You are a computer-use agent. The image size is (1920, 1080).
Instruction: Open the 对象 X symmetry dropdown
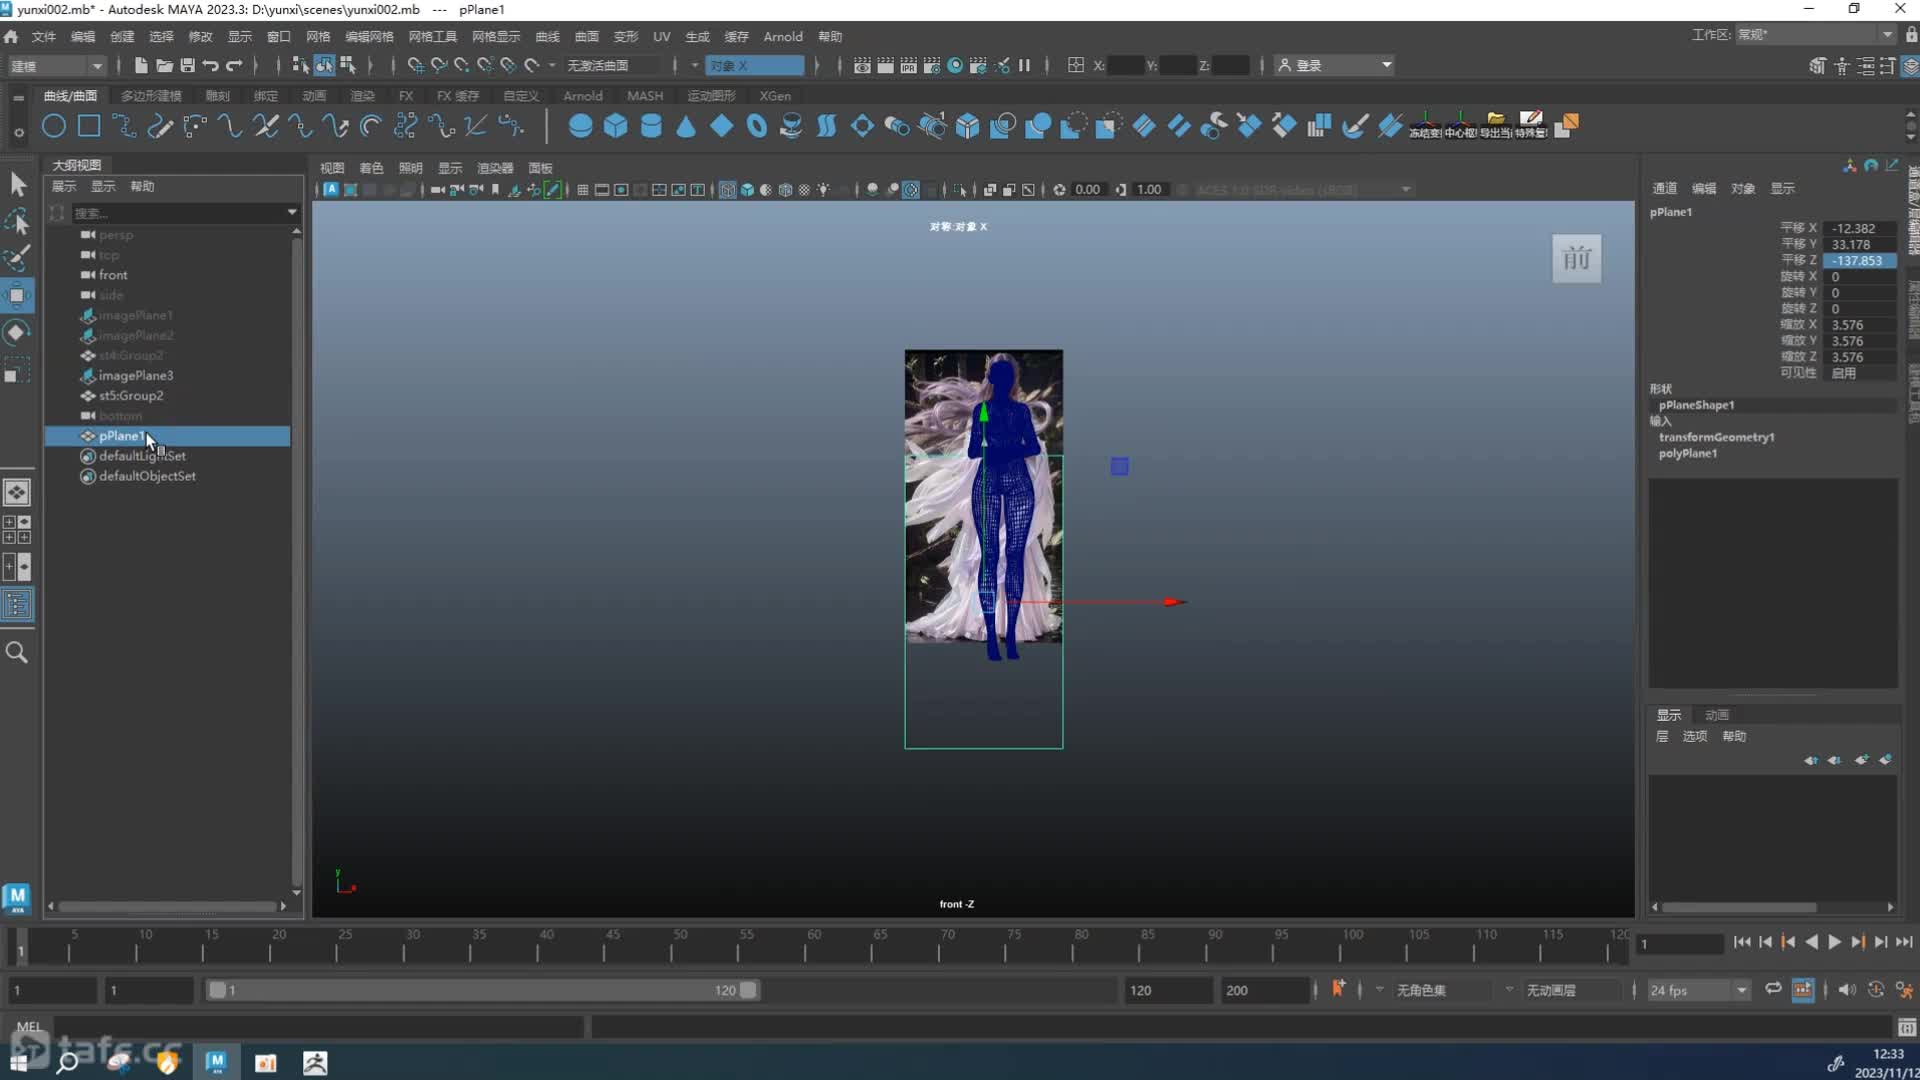point(754,65)
